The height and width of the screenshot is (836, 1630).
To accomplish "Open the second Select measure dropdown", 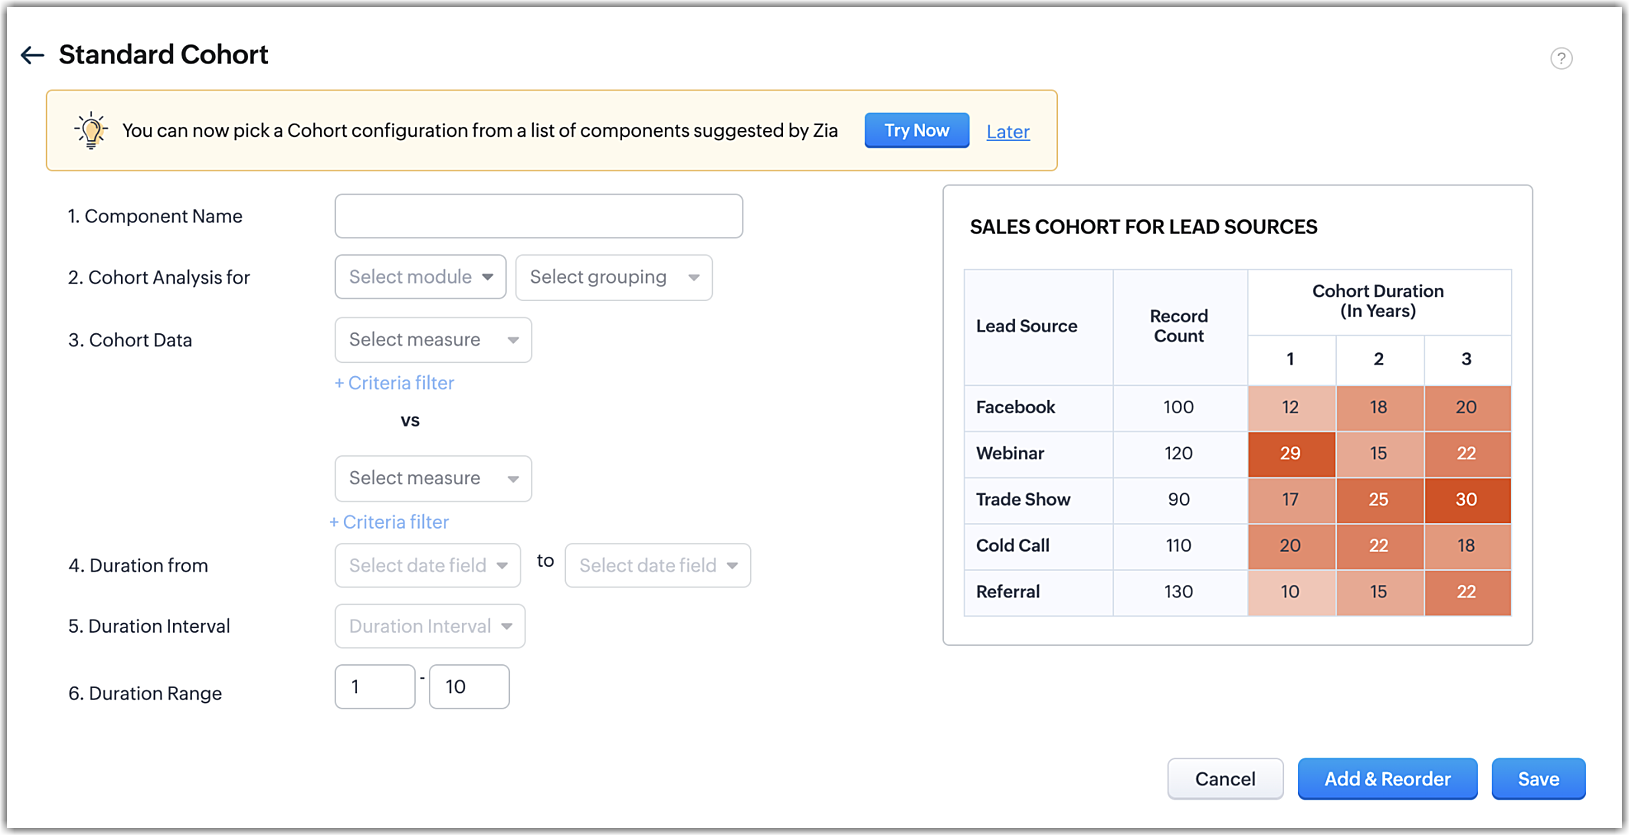I will click(x=433, y=478).
